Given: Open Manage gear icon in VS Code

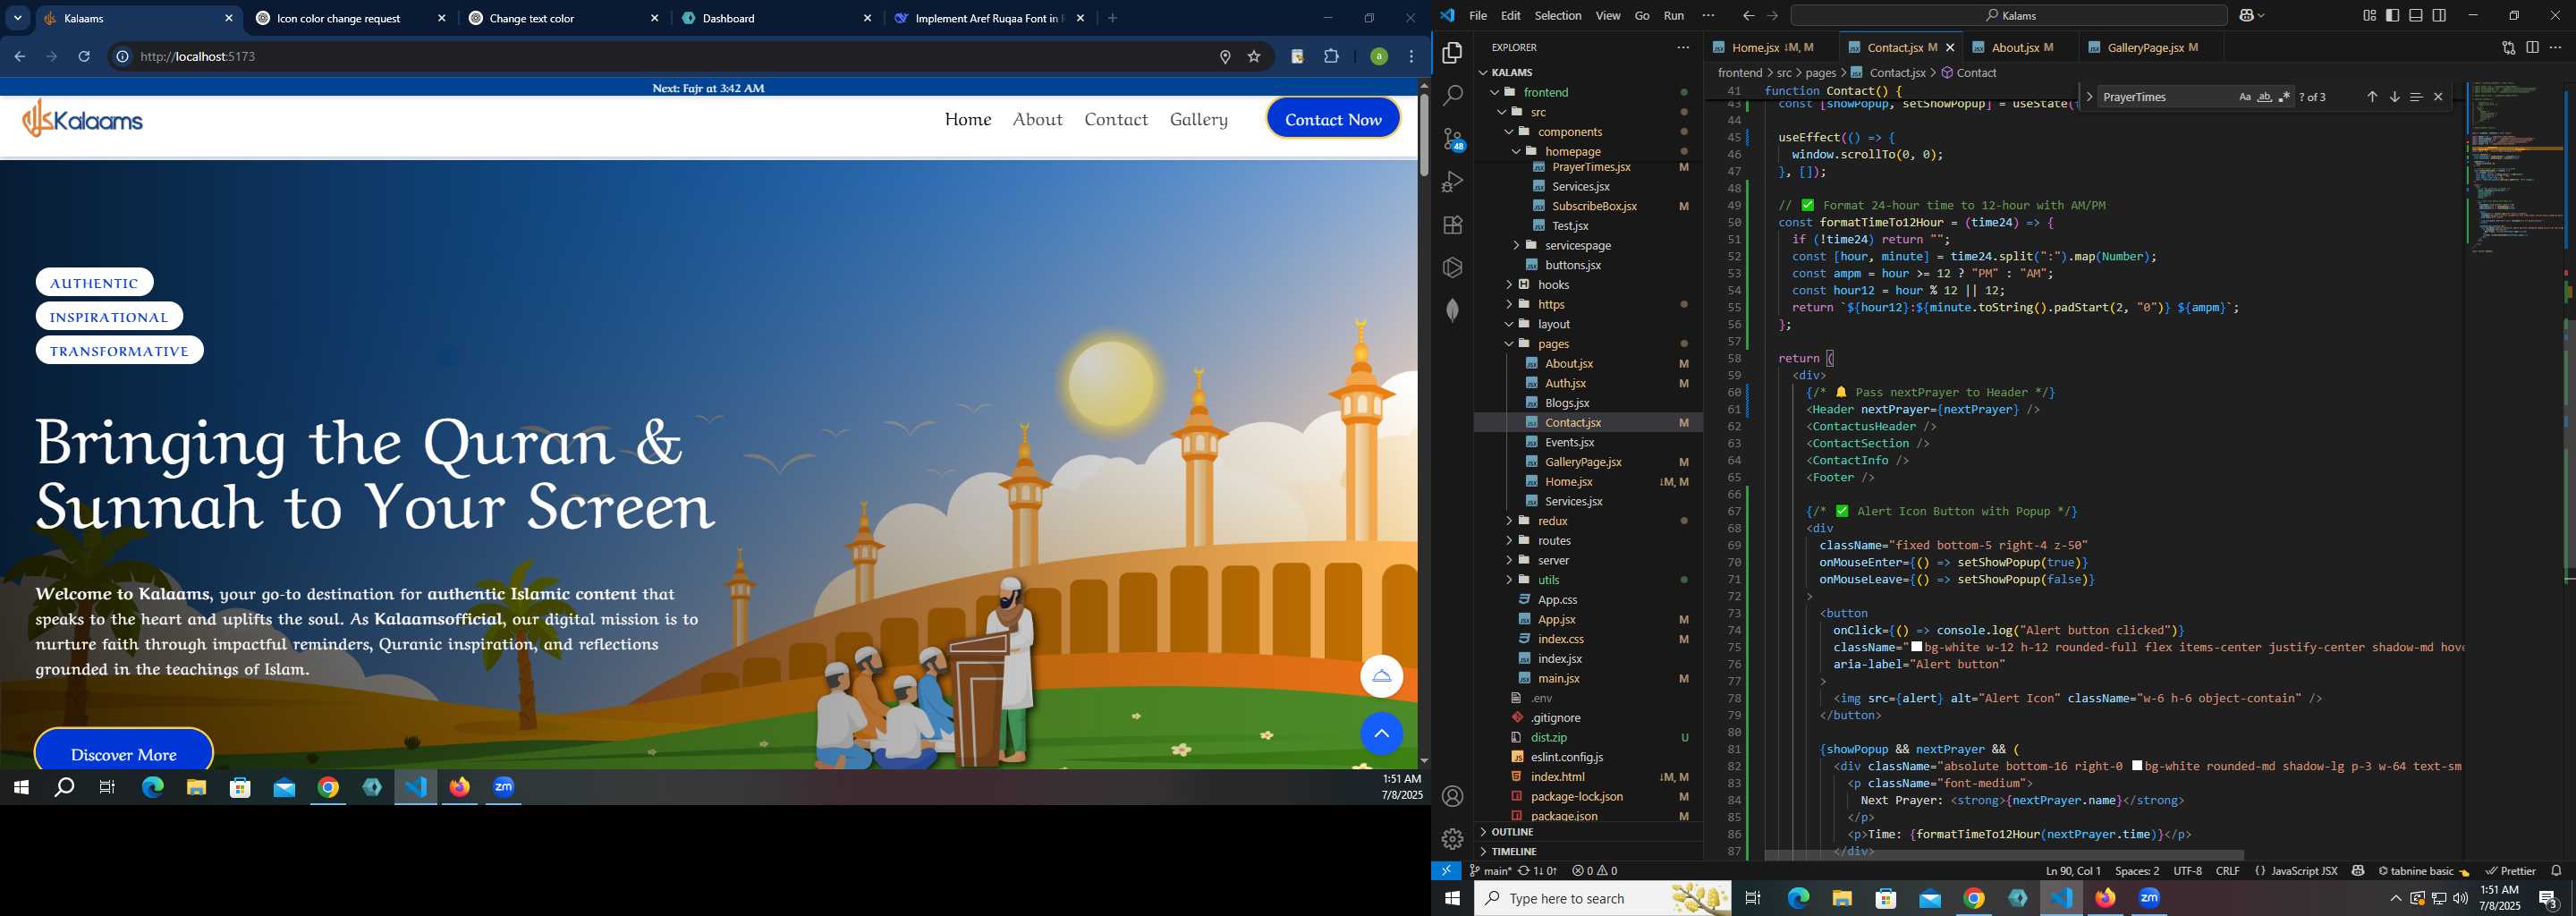Looking at the screenshot, I should pyautogui.click(x=1452, y=839).
